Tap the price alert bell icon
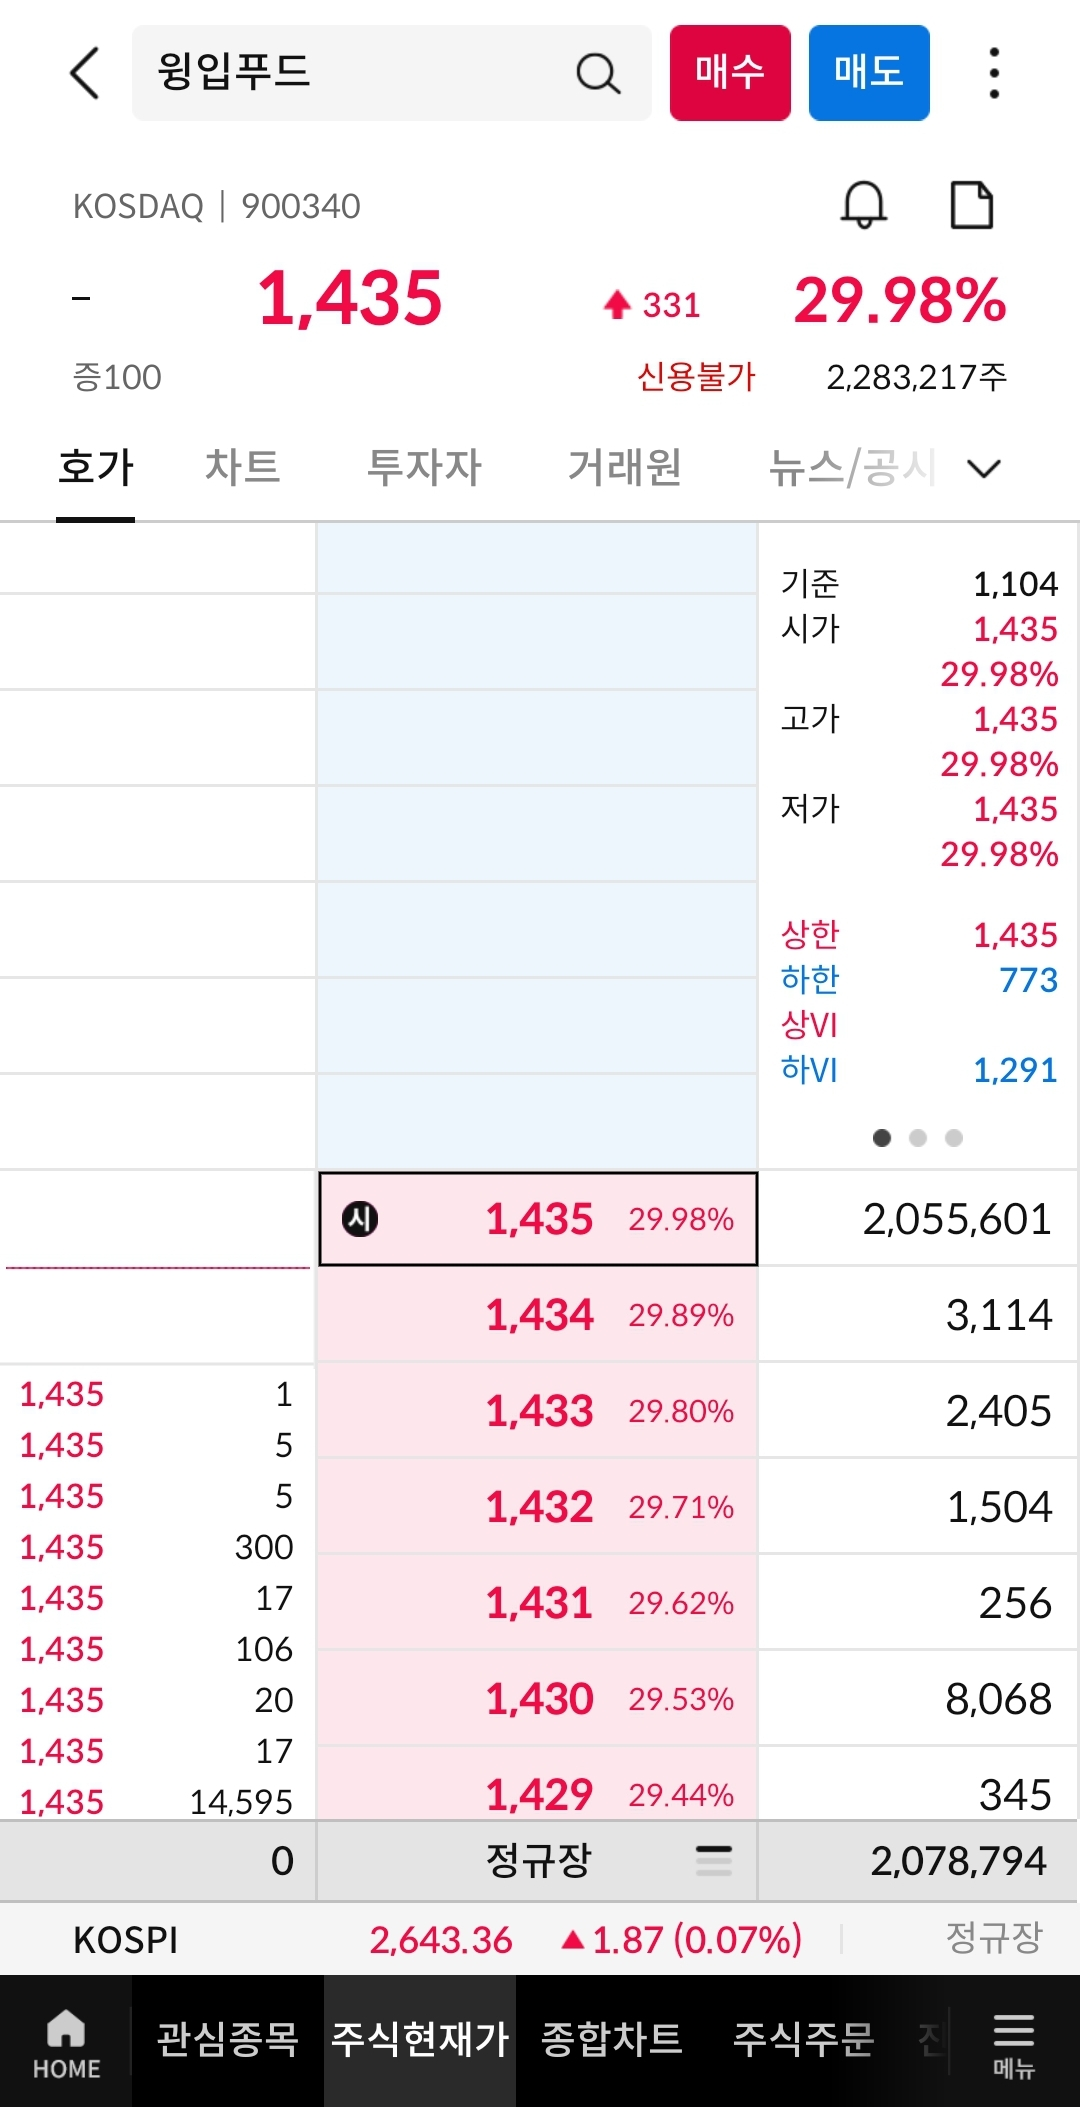1080x2107 pixels. point(863,205)
